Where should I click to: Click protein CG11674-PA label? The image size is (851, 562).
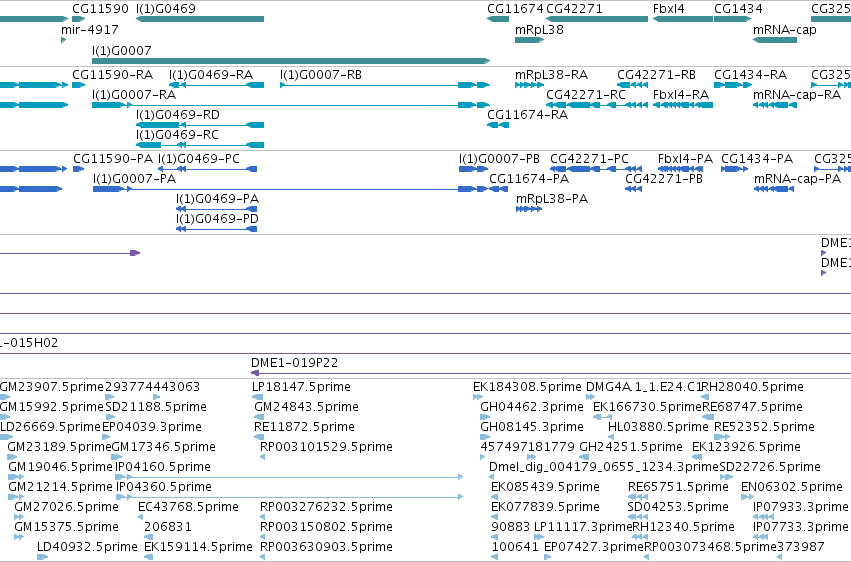click(529, 179)
